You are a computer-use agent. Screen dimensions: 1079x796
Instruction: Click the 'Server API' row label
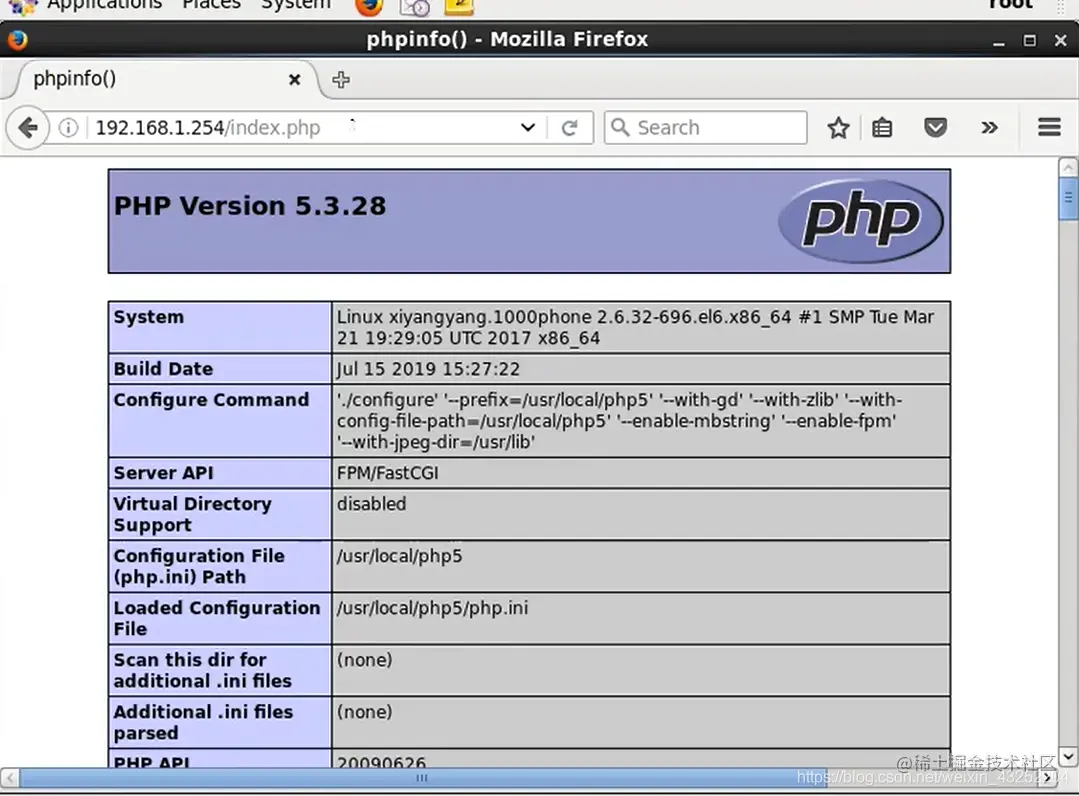click(163, 473)
